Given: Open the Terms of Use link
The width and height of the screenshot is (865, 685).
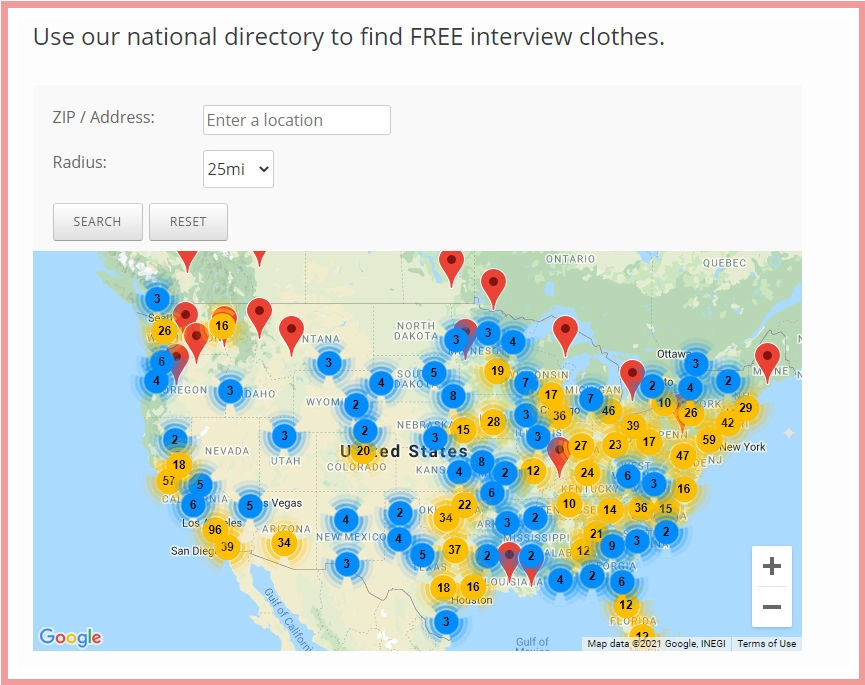Looking at the screenshot, I should (x=766, y=644).
